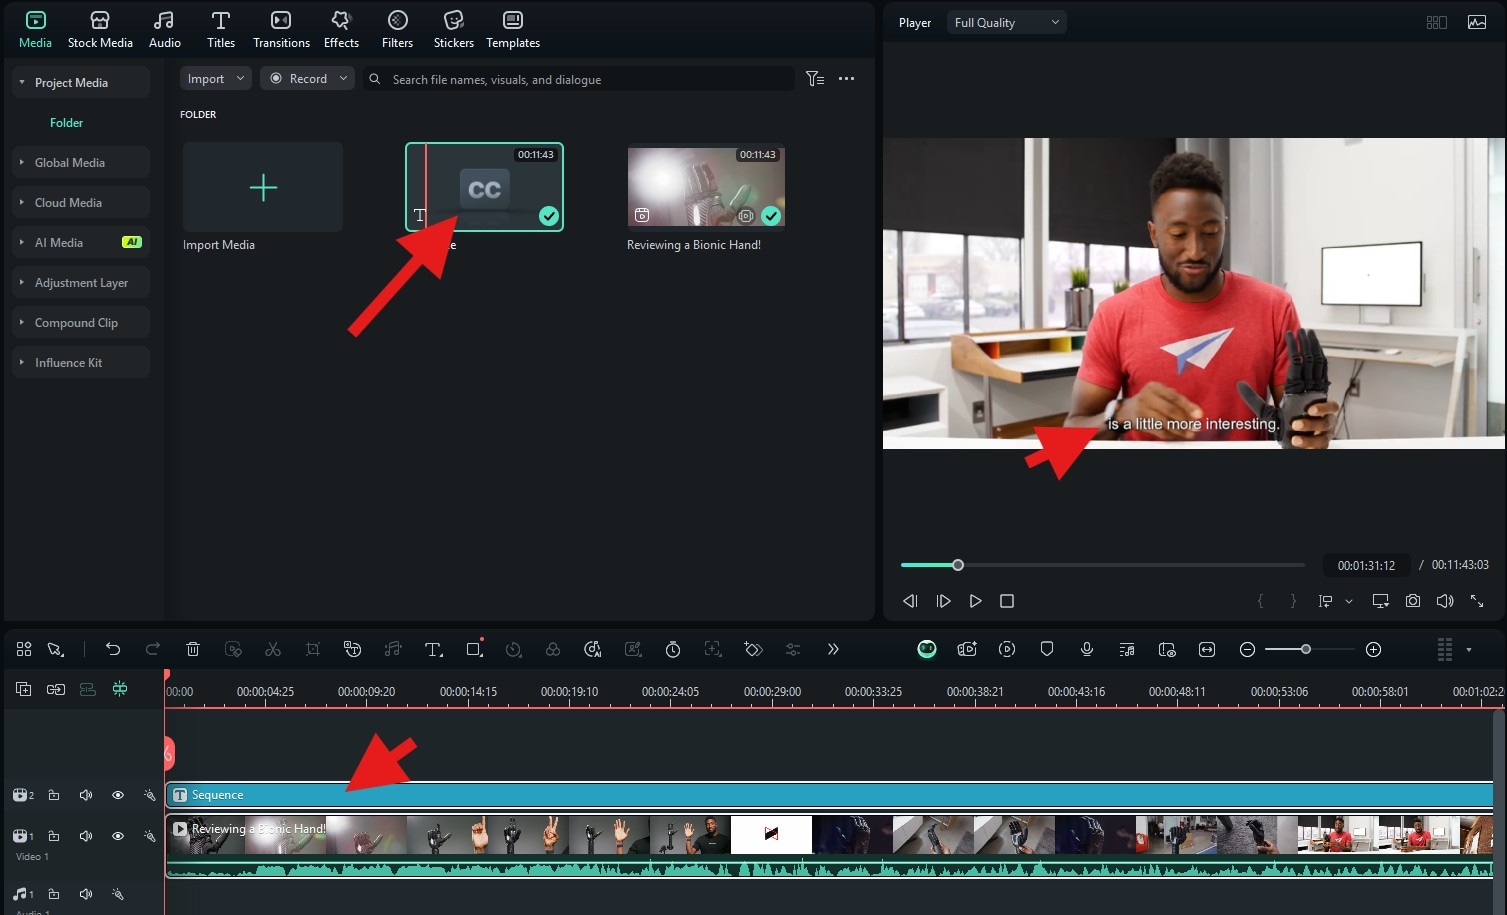The height and width of the screenshot is (915, 1507).
Task: Open the Record dropdown
Action: click(308, 78)
